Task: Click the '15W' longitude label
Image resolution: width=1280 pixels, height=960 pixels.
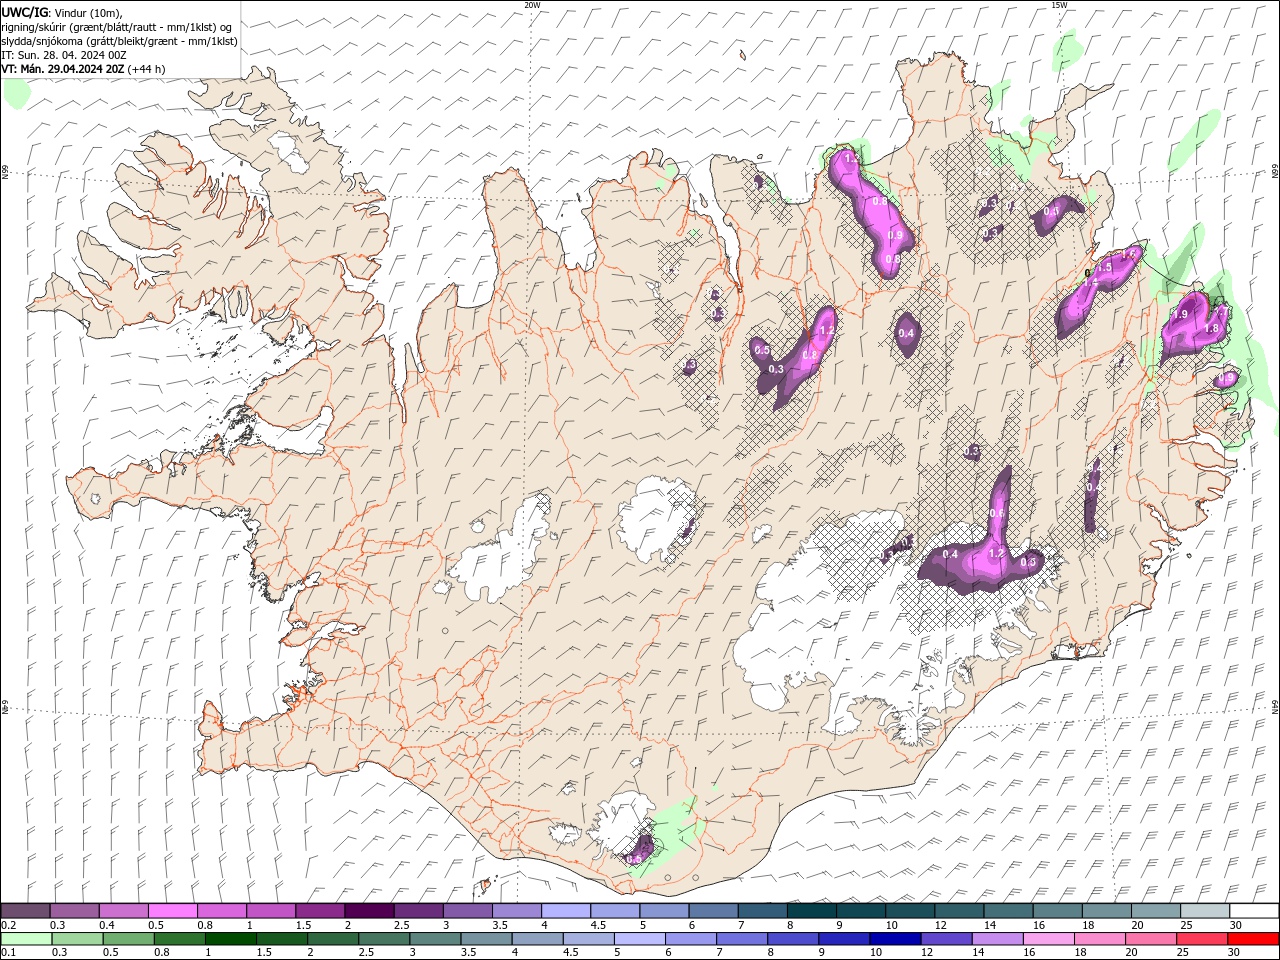Action: (1060, 5)
